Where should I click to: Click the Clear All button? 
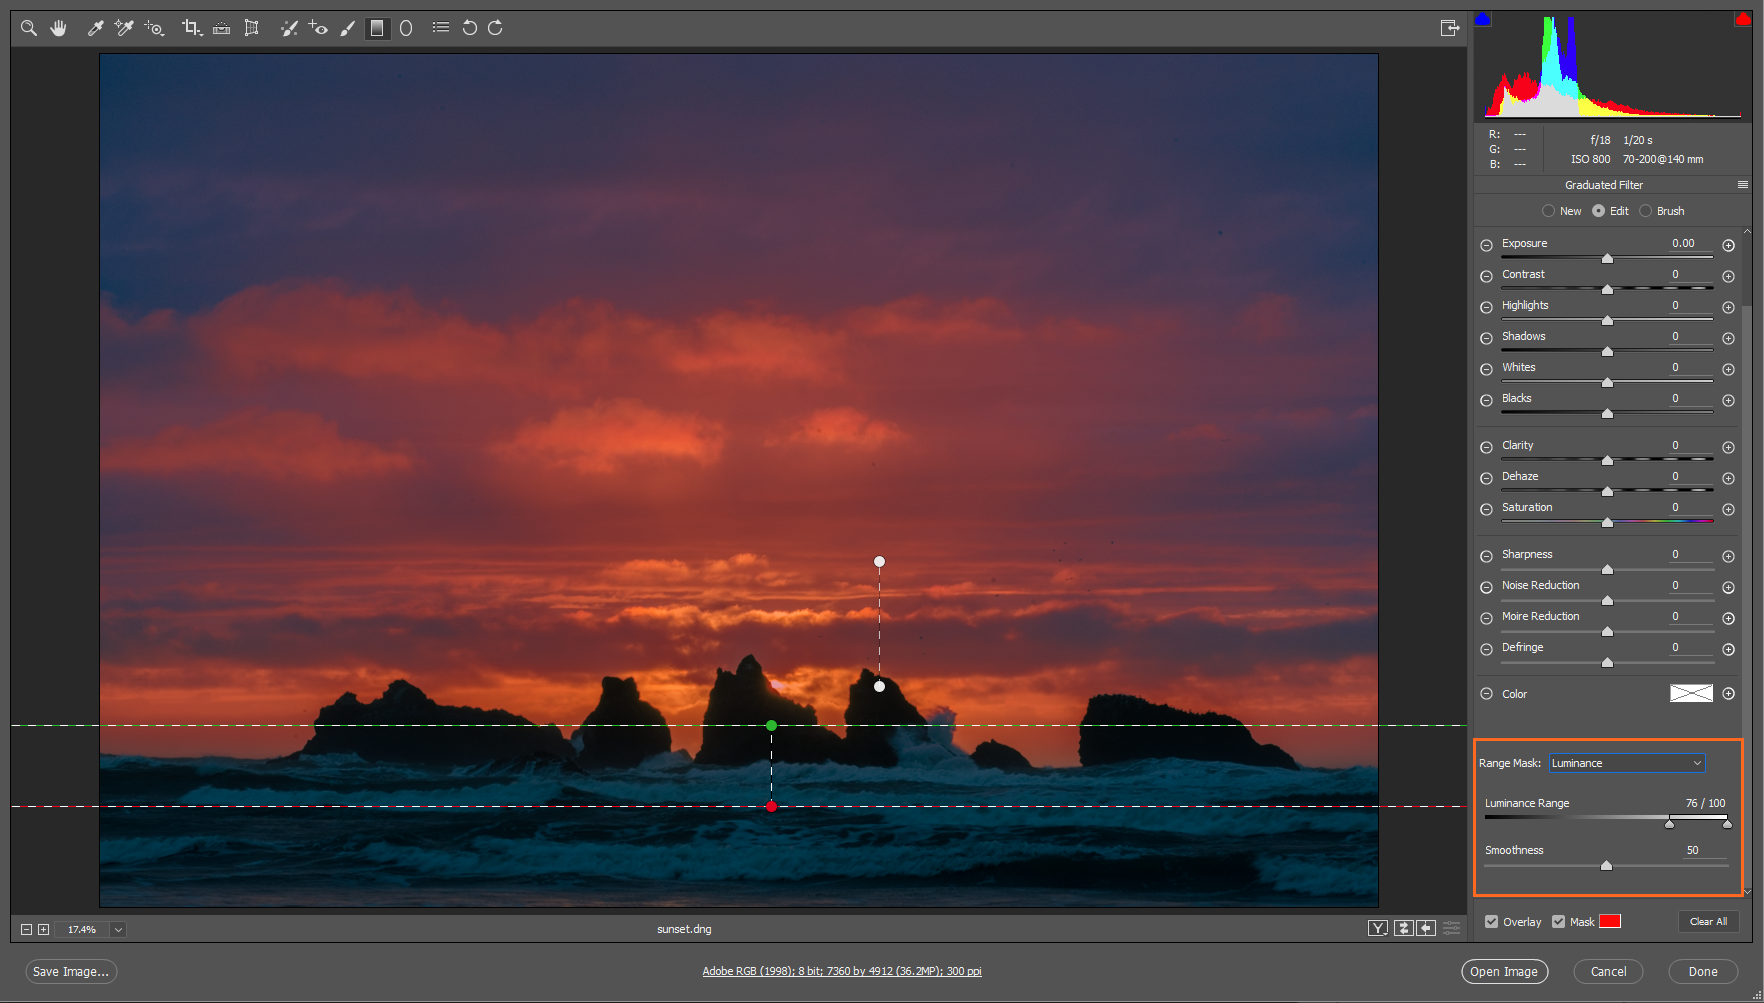coord(1709,921)
